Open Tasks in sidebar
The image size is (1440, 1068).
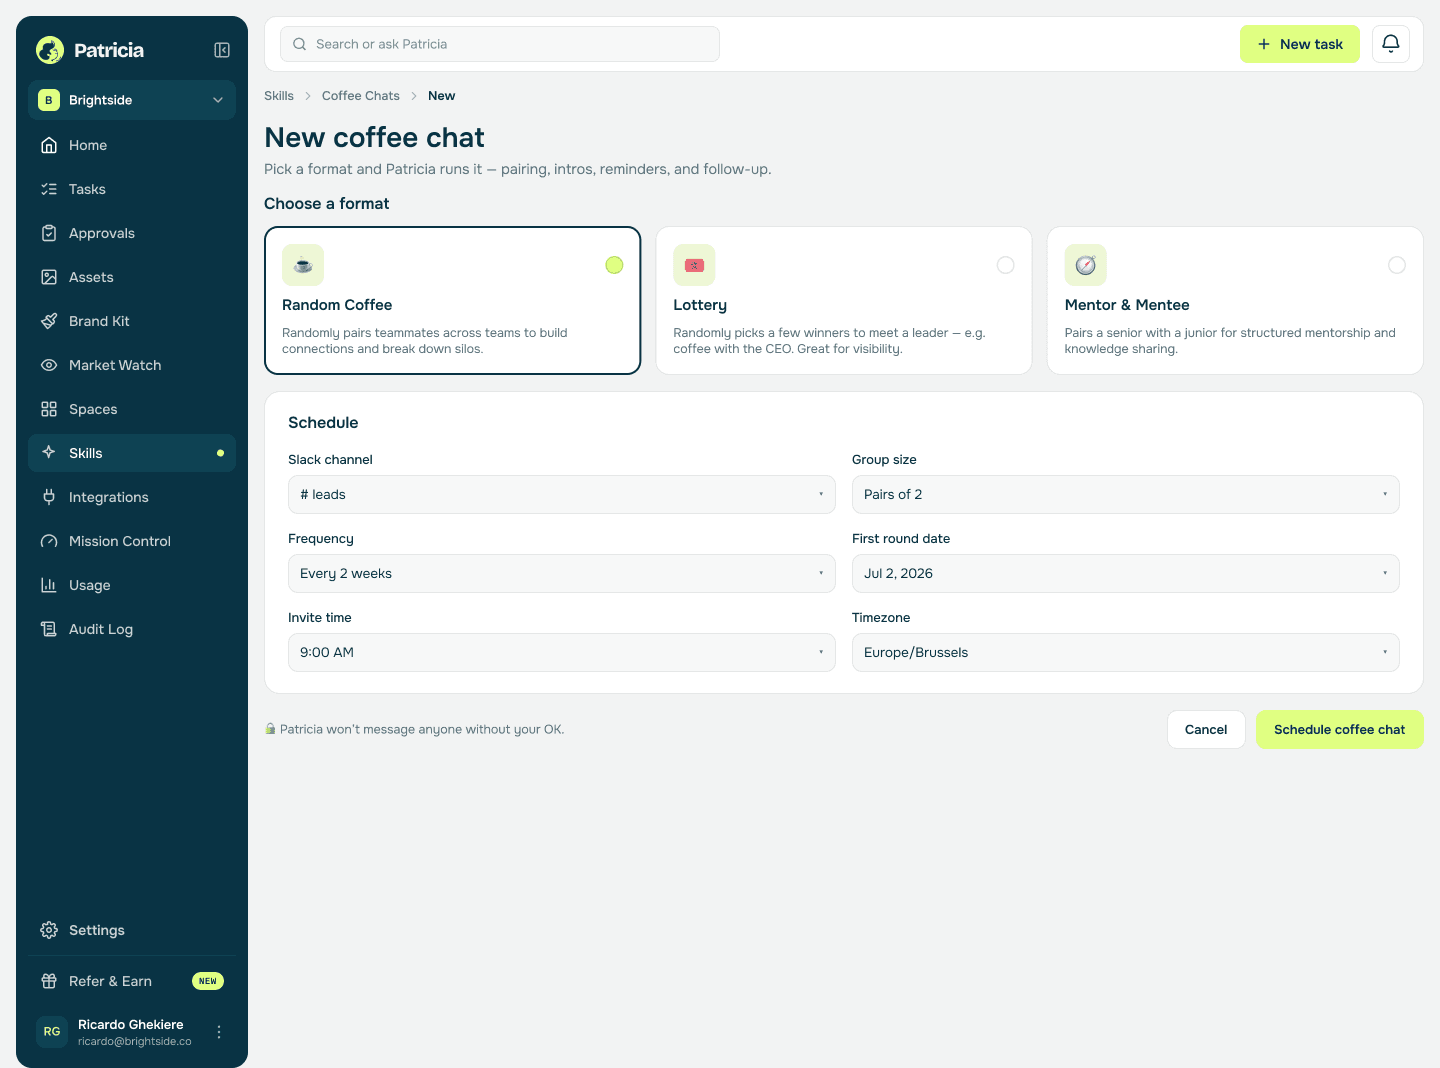coord(132,189)
